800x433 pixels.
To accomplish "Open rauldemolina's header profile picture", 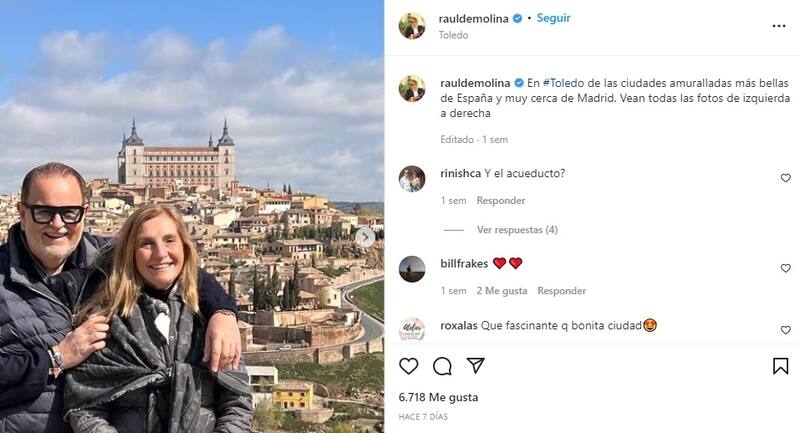I will tap(412, 26).
